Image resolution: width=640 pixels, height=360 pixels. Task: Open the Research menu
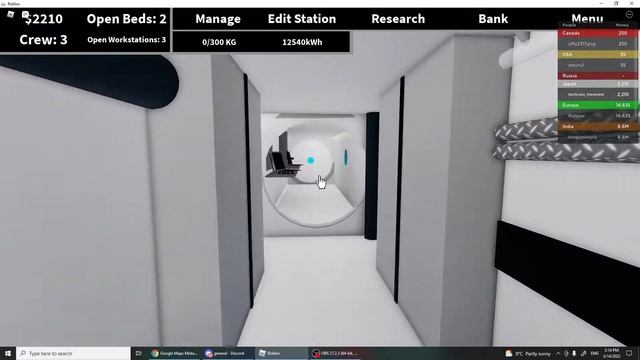click(398, 19)
